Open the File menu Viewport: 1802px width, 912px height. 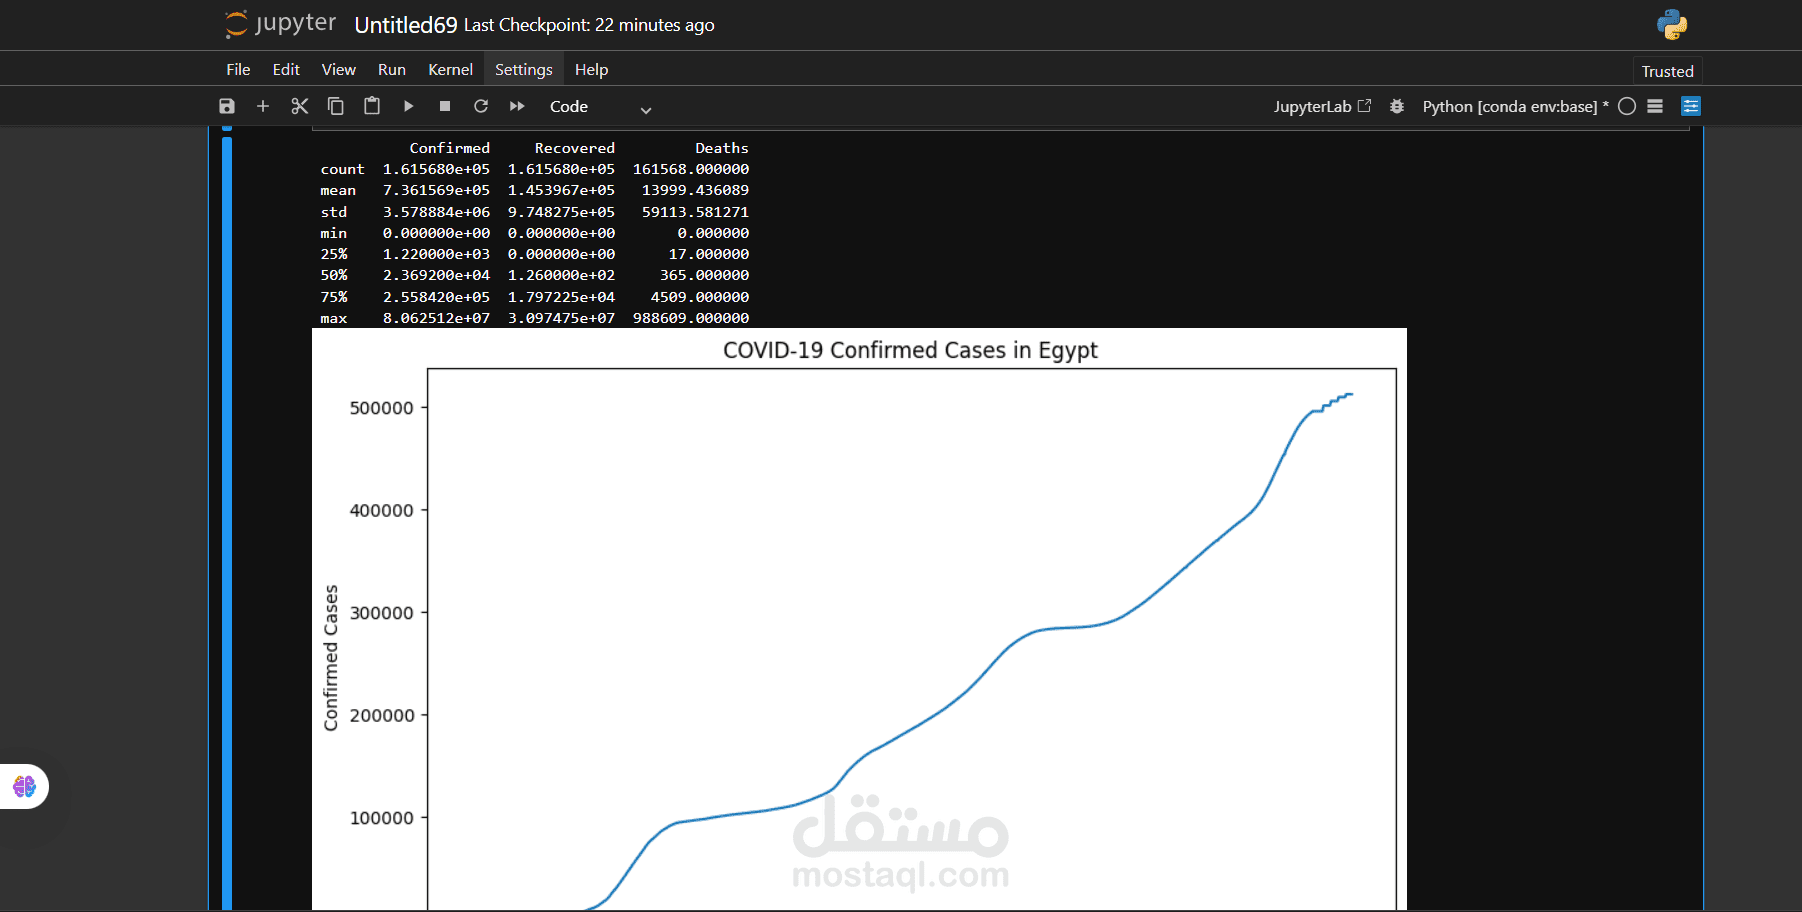click(x=238, y=69)
